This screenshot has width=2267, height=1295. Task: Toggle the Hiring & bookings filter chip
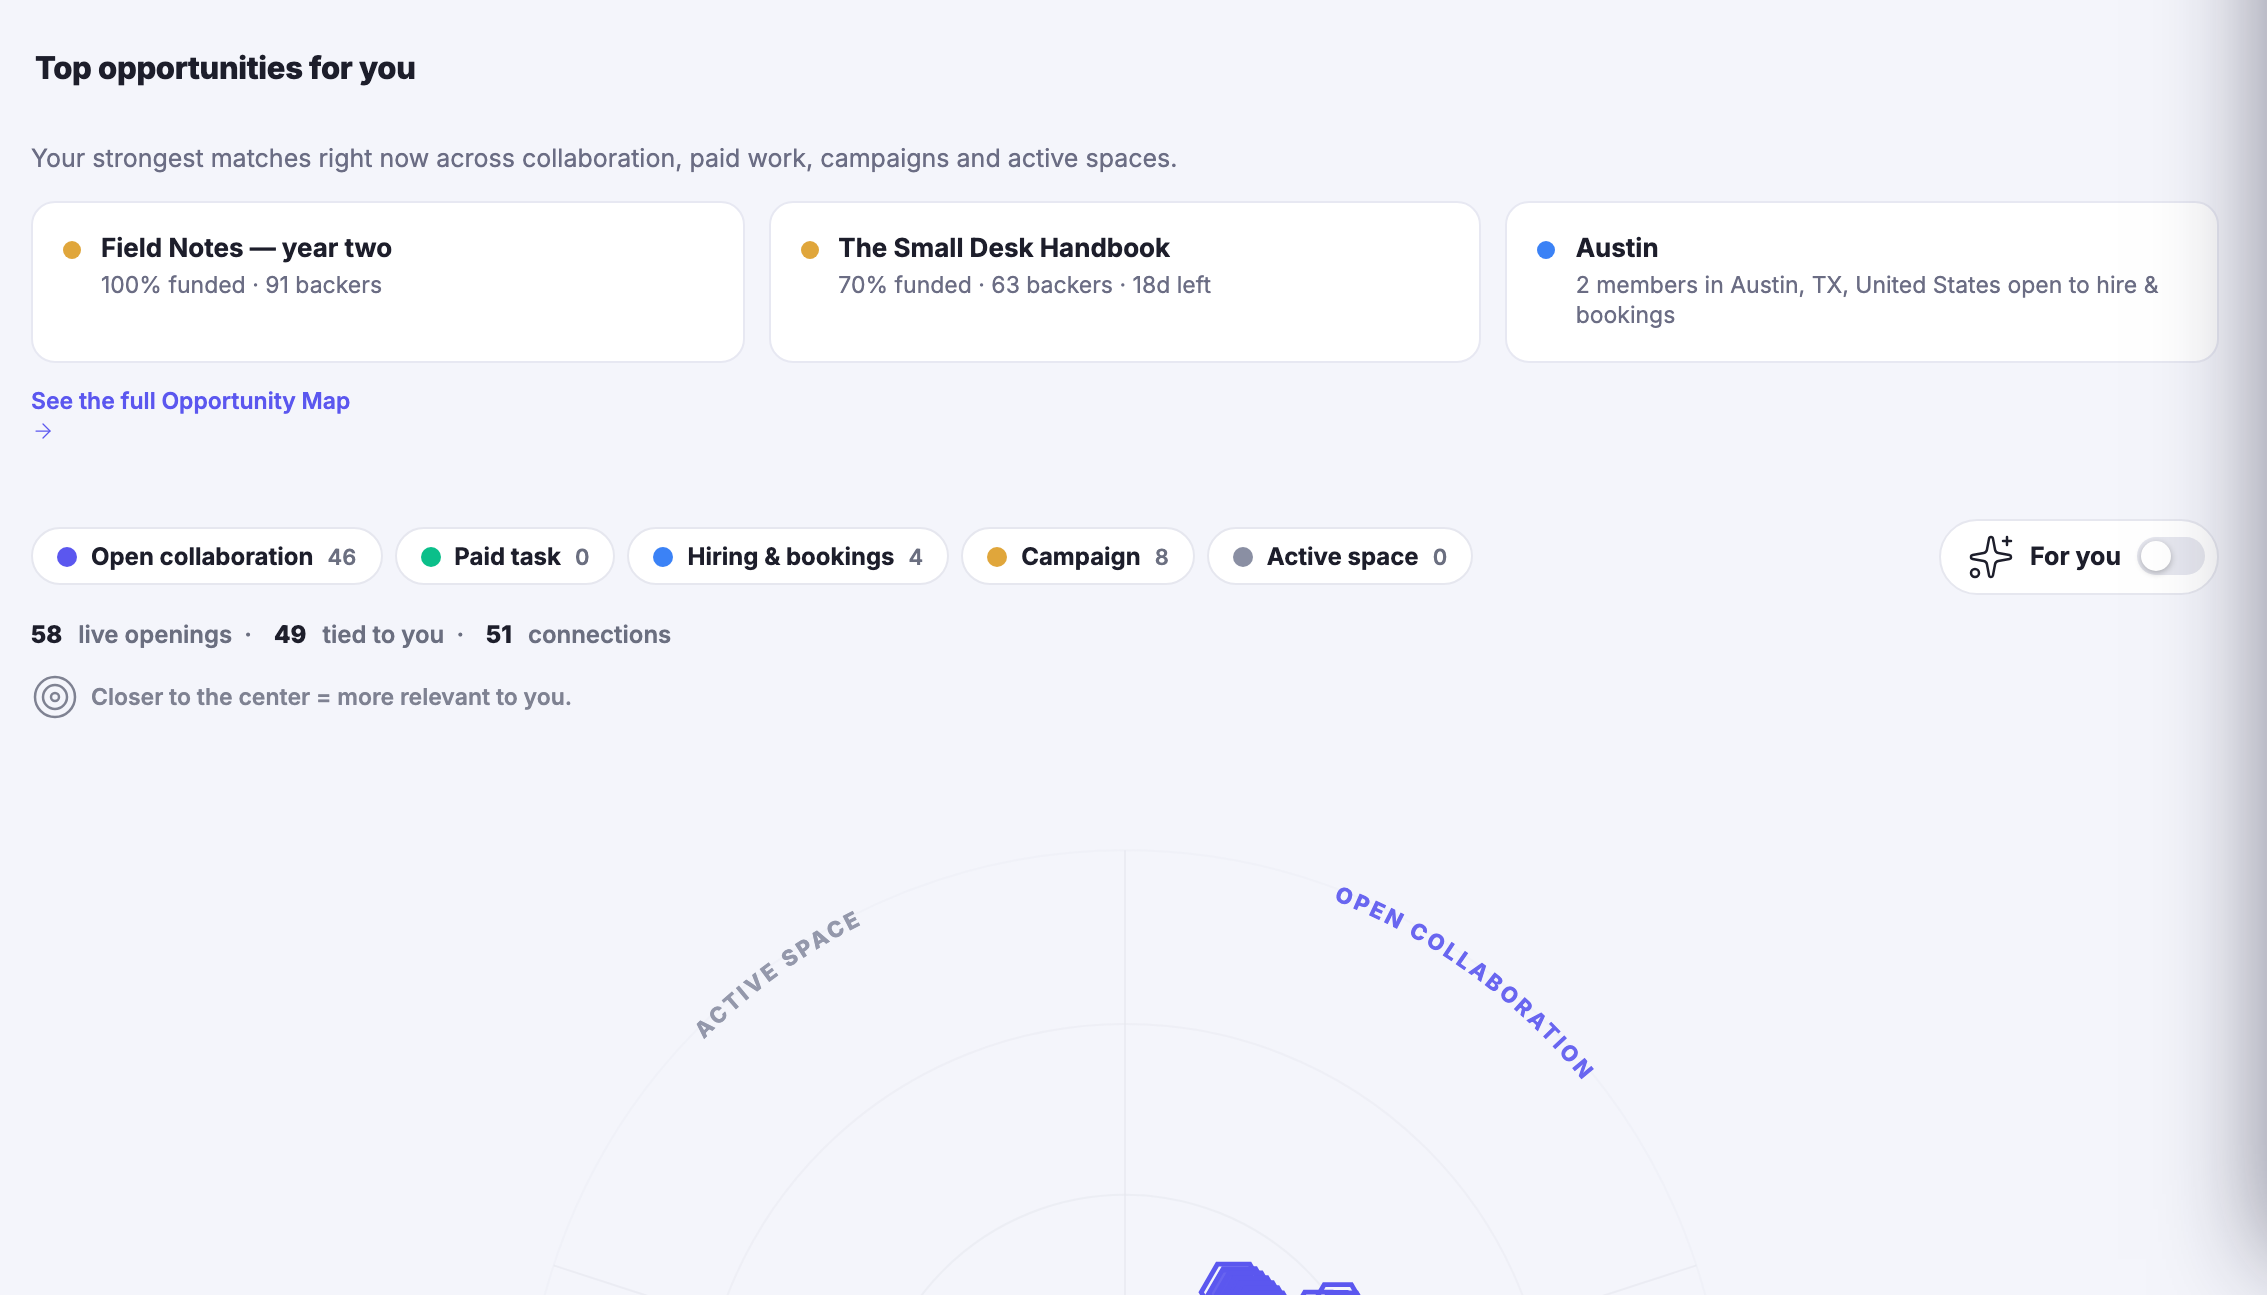click(788, 557)
